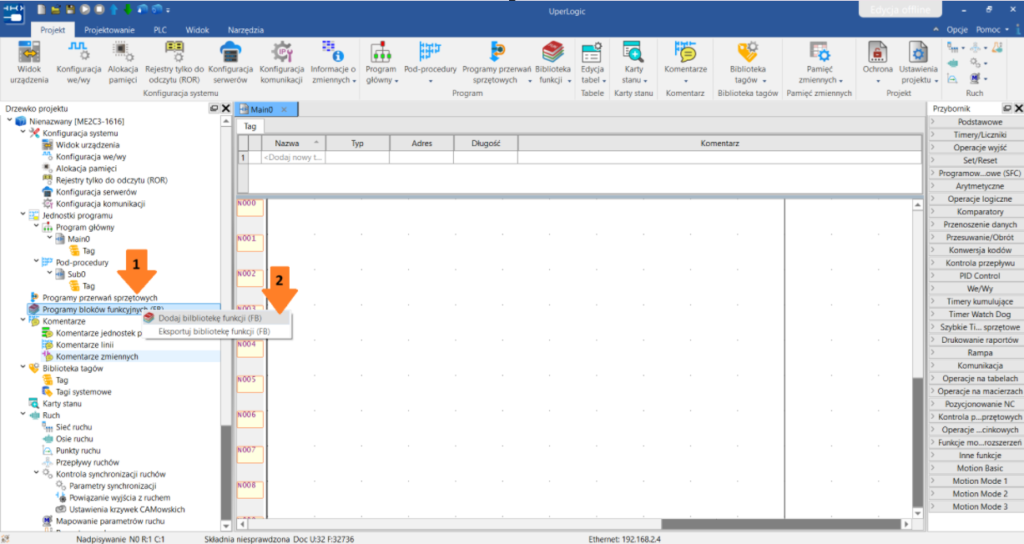
Task: Collapse Kontrola synchronizacji ruchów tree node
Action: point(37,473)
